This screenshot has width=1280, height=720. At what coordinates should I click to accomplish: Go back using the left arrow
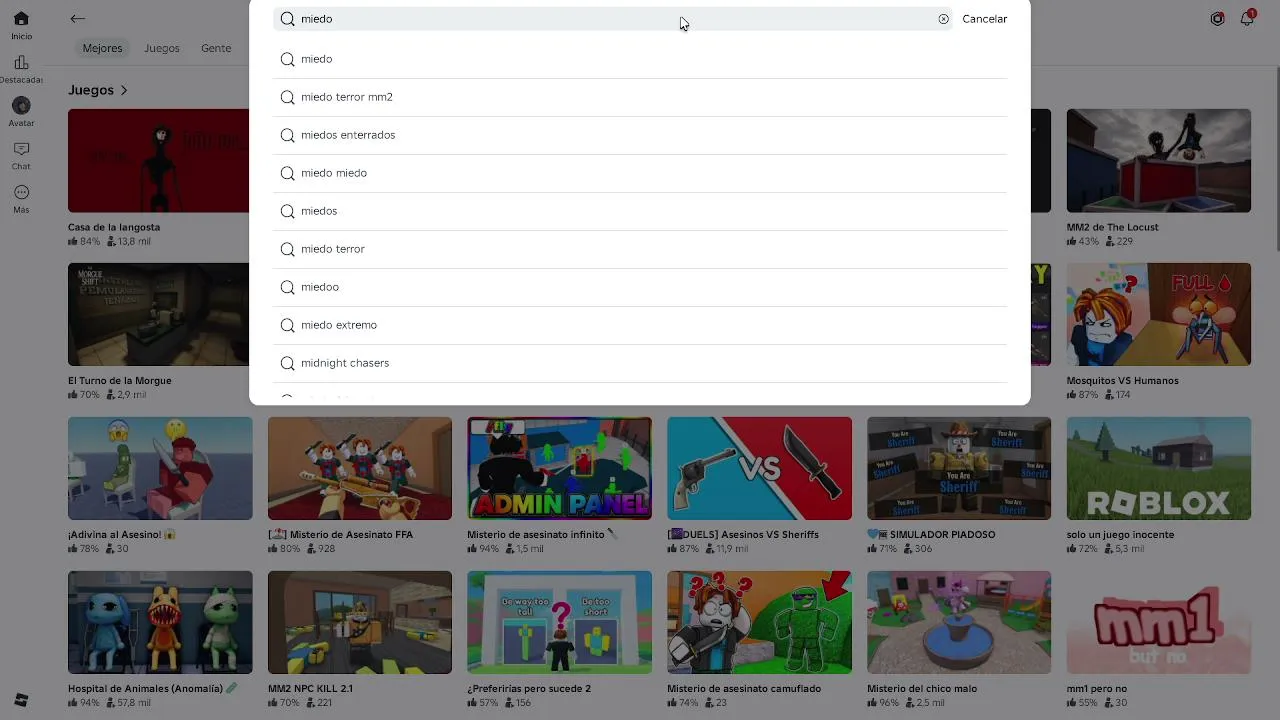77,19
